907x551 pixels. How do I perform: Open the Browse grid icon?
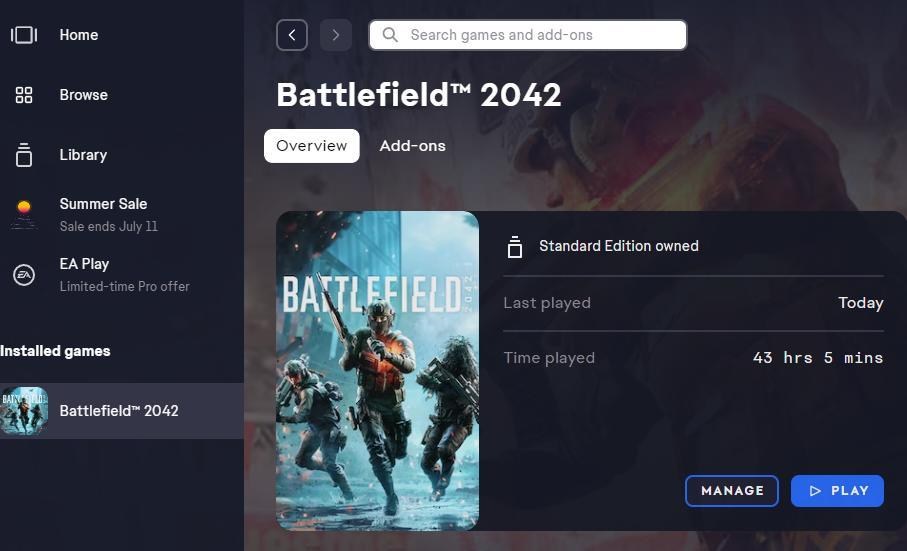tap(24, 95)
